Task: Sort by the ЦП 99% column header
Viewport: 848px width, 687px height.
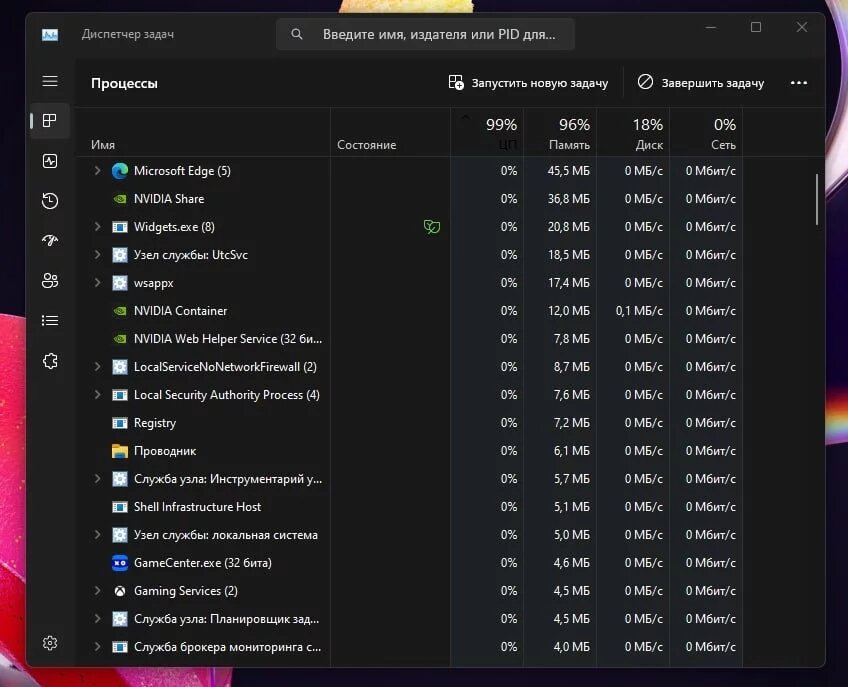Action: click(487, 133)
